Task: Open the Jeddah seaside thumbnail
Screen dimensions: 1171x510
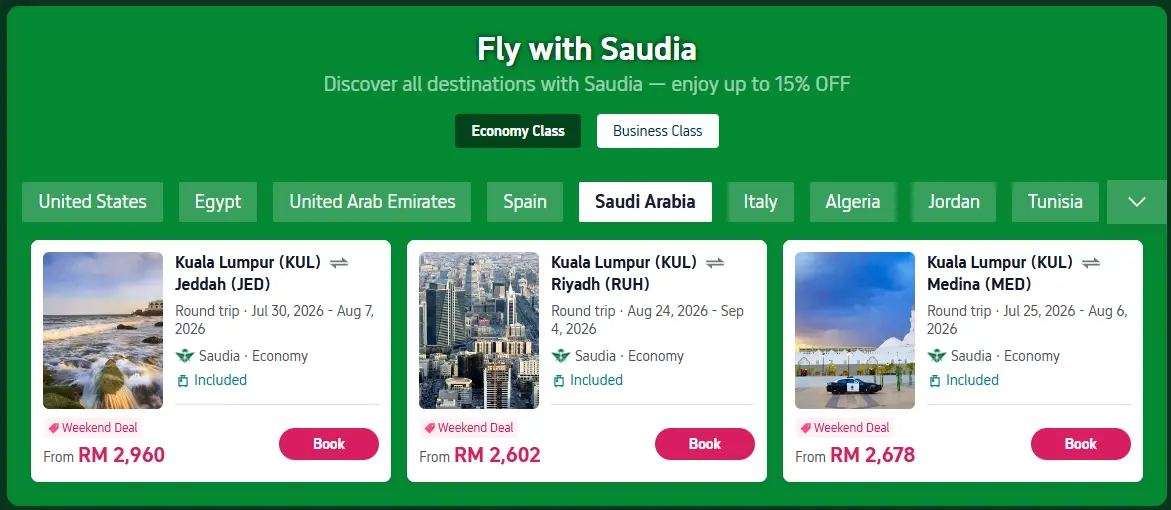Action: click(x=103, y=330)
